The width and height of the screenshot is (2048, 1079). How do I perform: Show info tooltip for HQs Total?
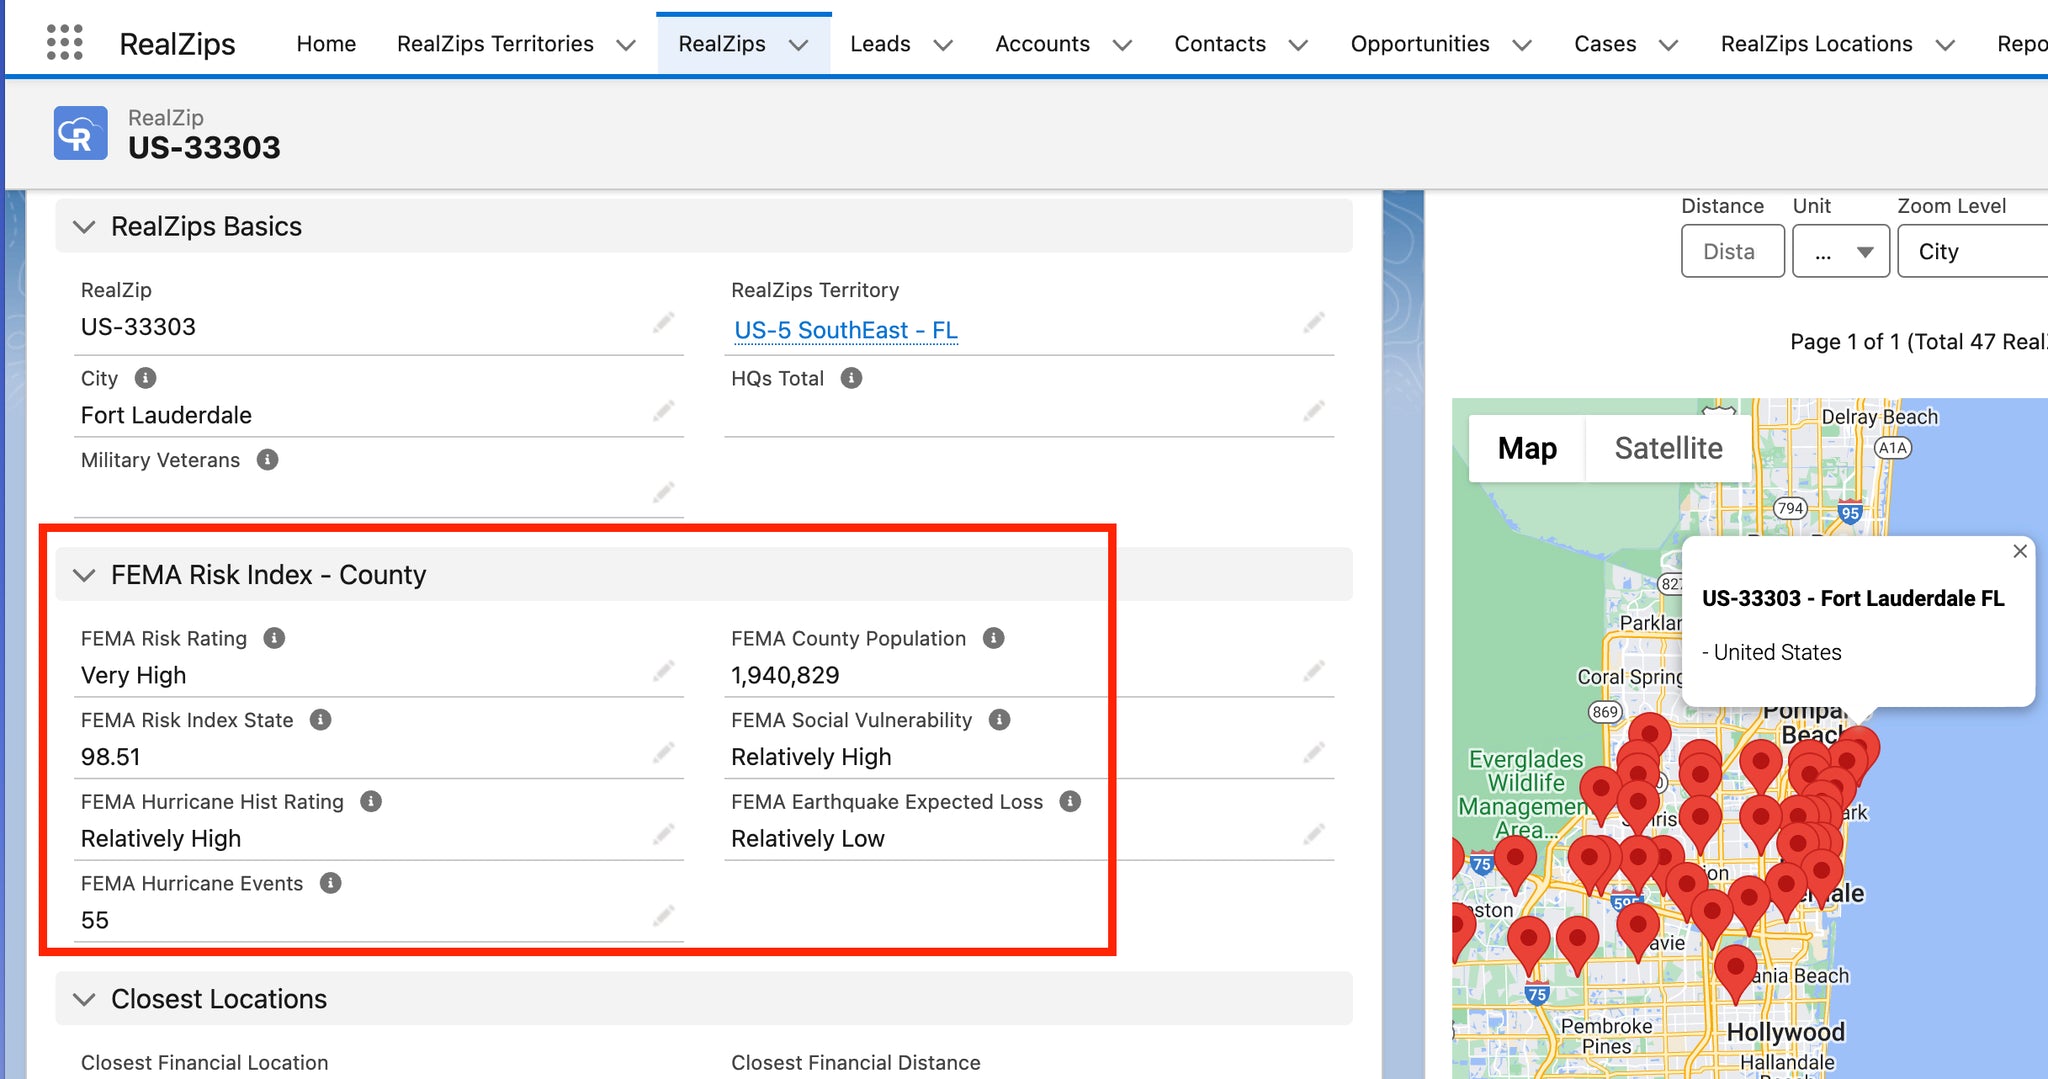851,378
